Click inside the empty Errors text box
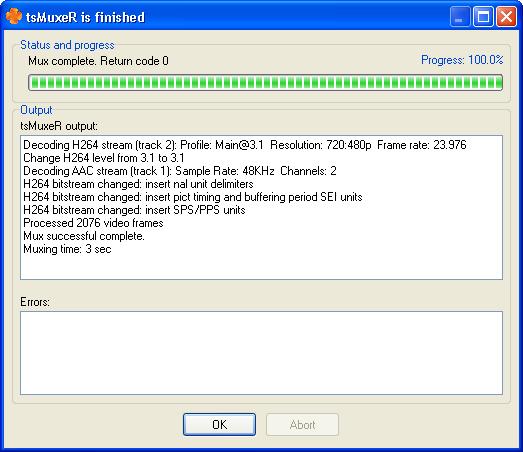Viewport: 523px width, 452px height. (261, 353)
